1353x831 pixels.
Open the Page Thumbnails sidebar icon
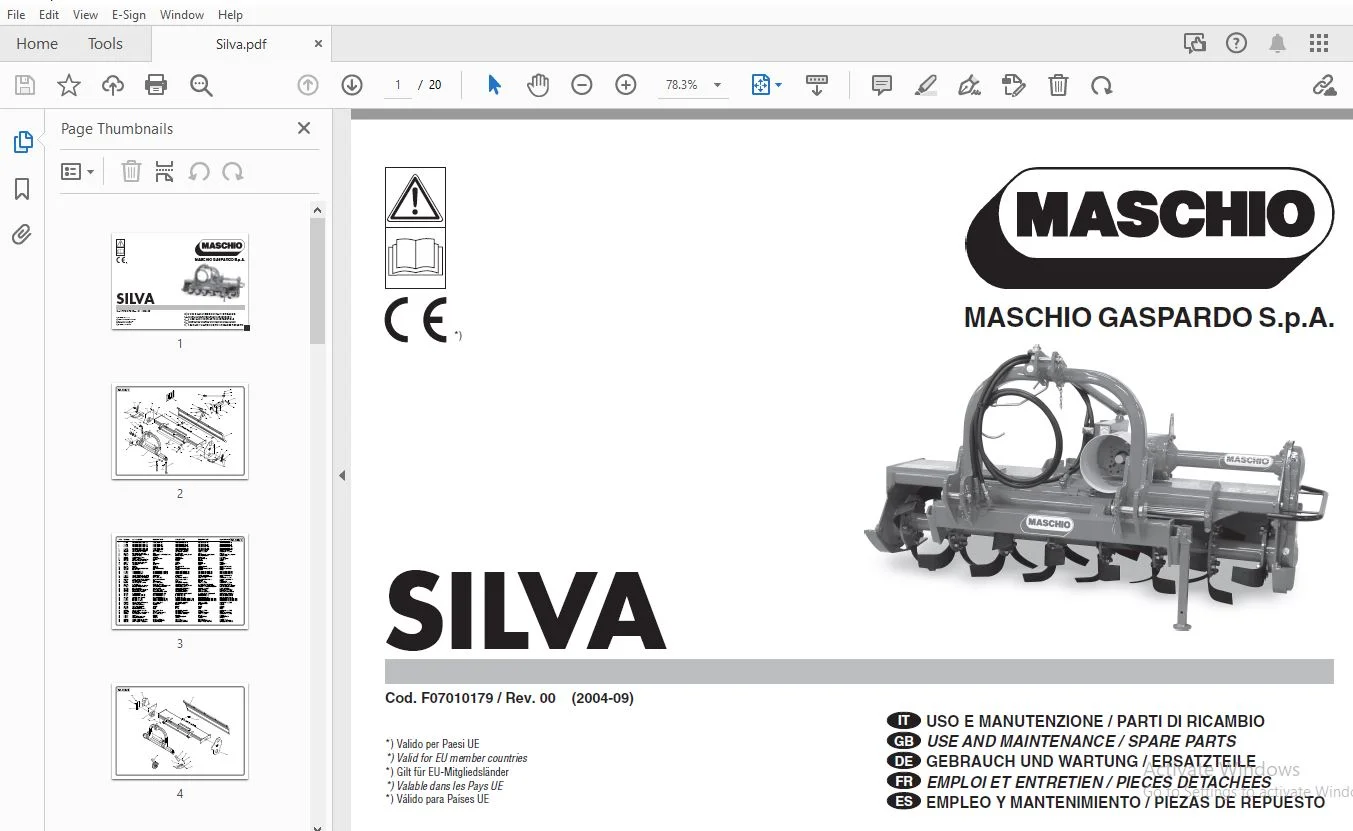[22, 142]
